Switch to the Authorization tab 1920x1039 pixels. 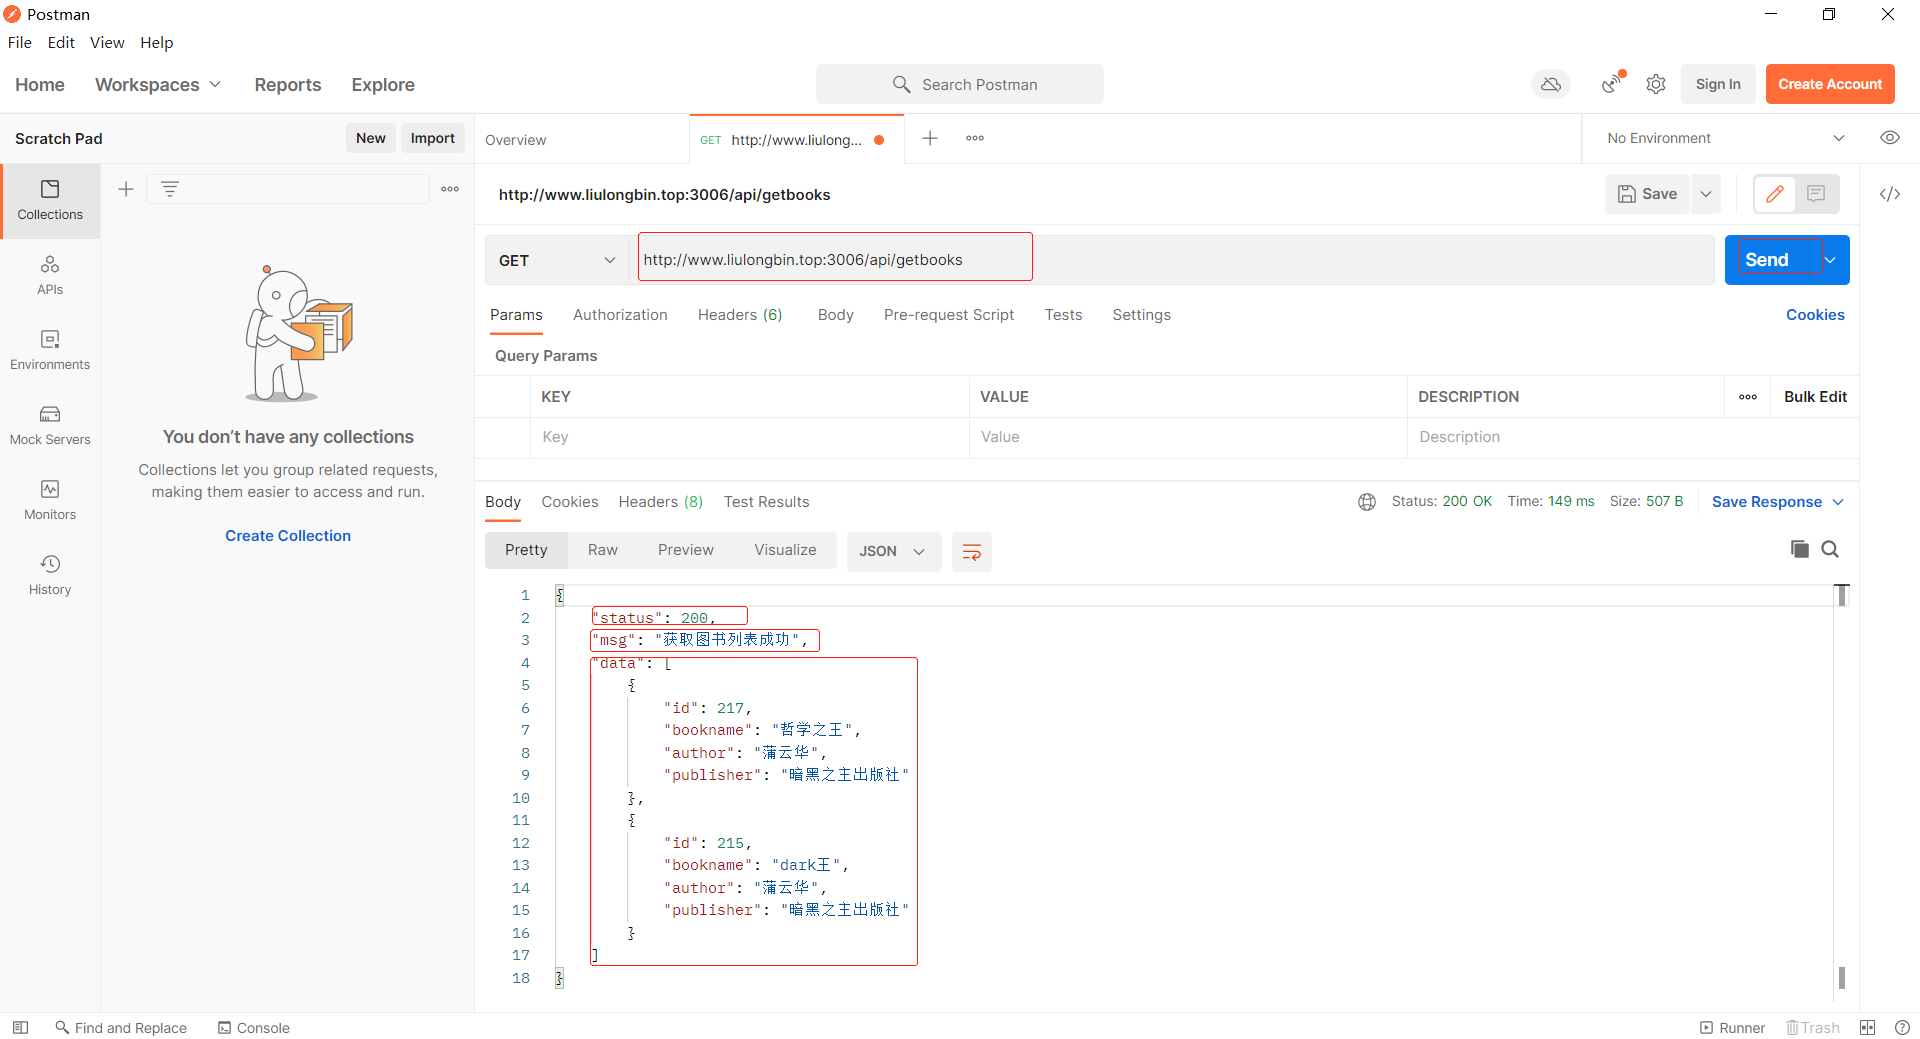pyautogui.click(x=620, y=315)
